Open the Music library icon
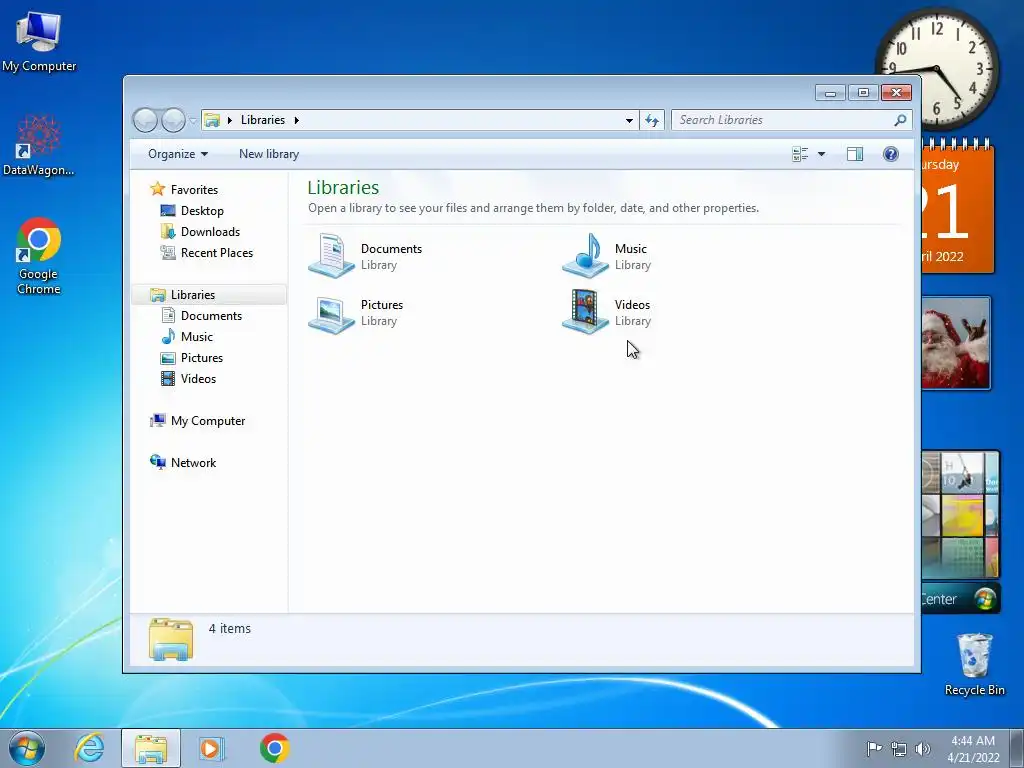Viewport: 1024px width, 768px height. tap(585, 256)
